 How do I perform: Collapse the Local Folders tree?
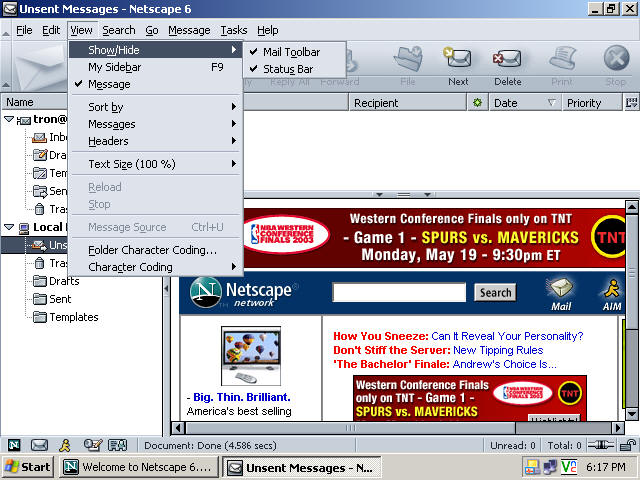[9, 227]
